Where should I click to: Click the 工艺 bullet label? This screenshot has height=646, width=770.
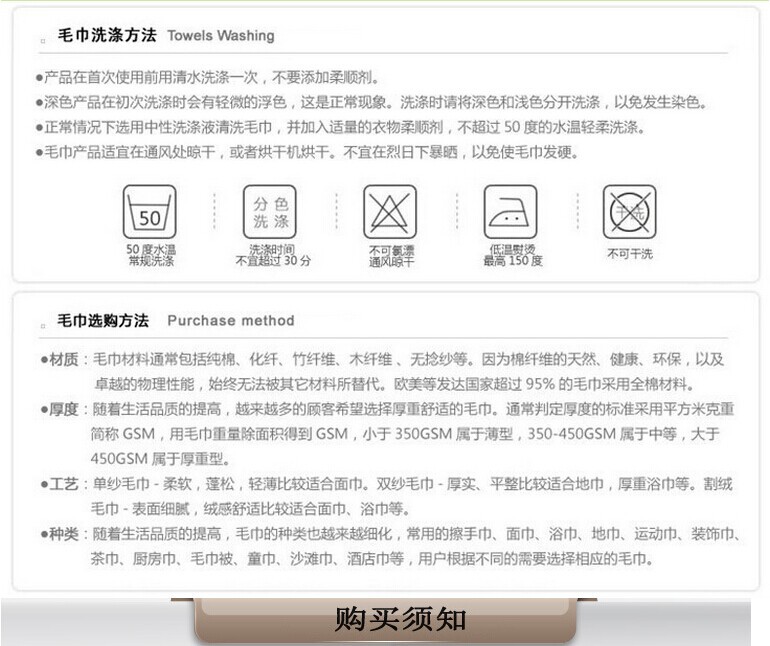63,484
